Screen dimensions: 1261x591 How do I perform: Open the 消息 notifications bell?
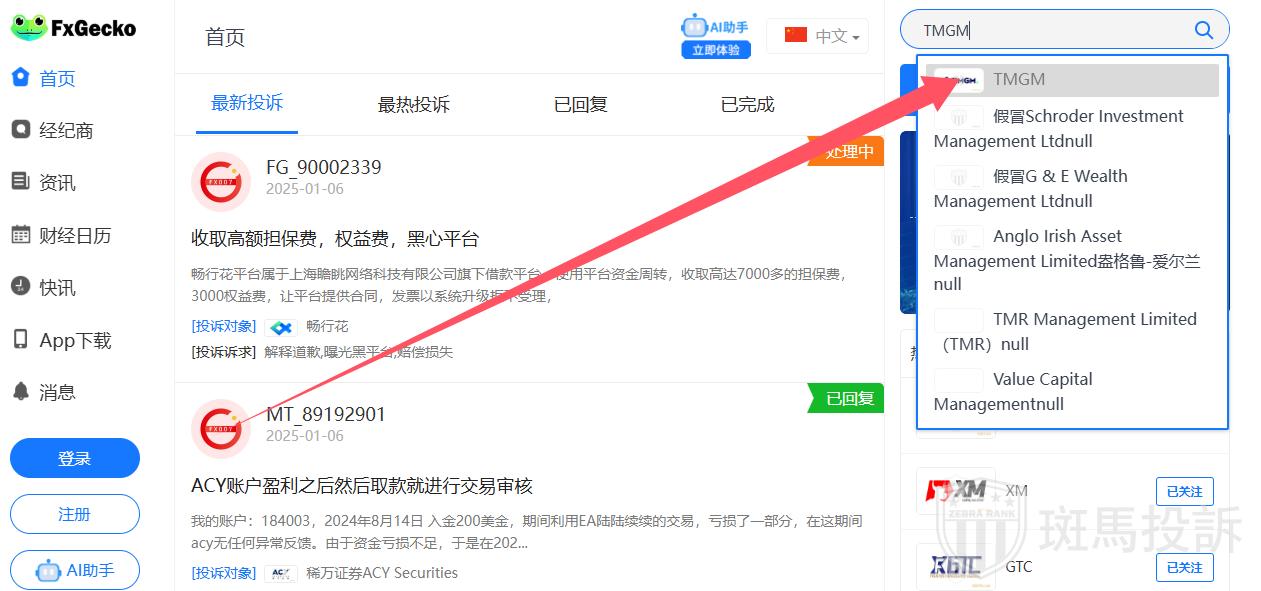[x=56, y=392]
